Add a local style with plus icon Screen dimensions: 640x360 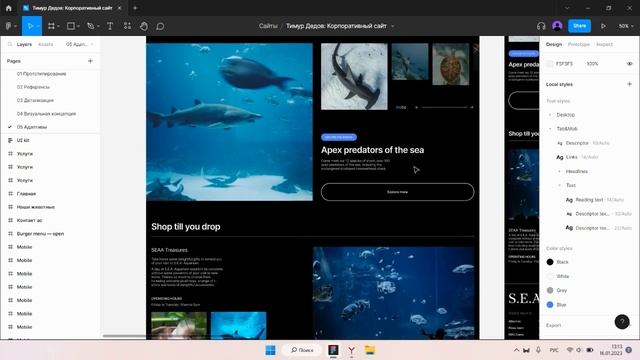click(629, 84)
